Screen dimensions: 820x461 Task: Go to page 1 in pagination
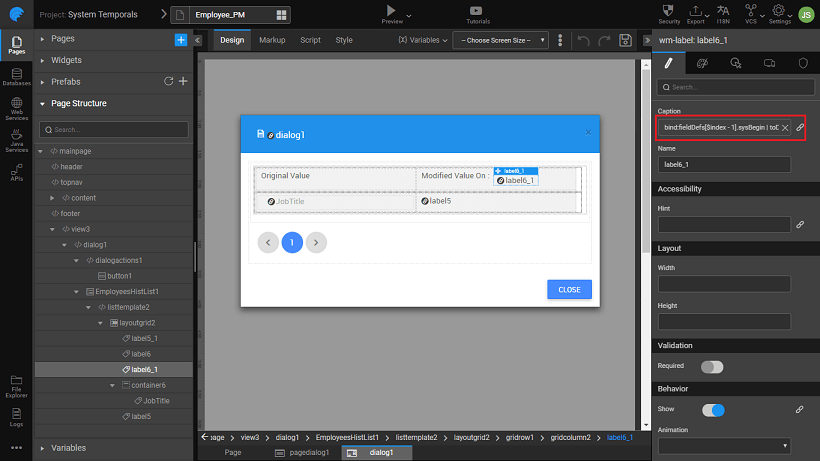(292, 242)
